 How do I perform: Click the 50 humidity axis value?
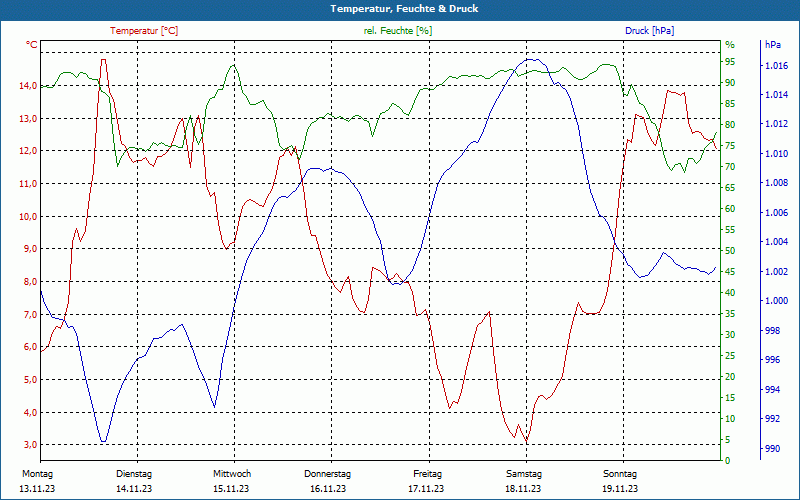click(730, 251)
